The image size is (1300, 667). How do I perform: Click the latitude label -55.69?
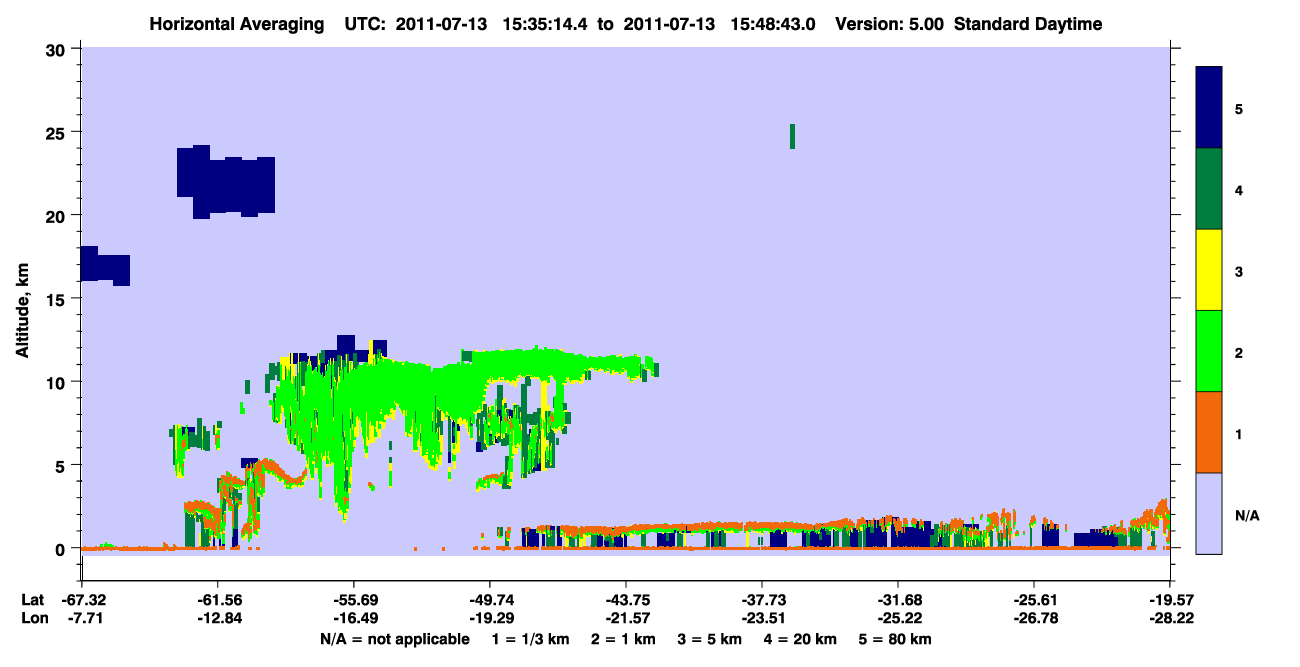pos(353,599)
